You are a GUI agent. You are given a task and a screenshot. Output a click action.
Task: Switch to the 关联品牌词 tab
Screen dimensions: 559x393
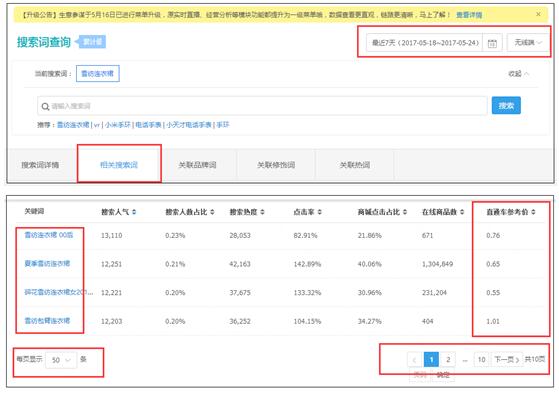197,164
